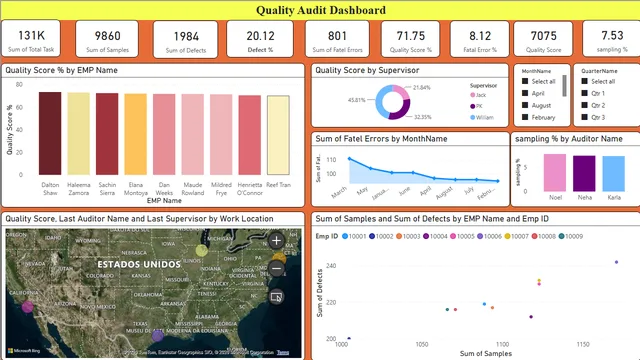Click the 20.12 Defect % card
The width and height of the screenshot is (640, 360).
[x=260, y=40]
